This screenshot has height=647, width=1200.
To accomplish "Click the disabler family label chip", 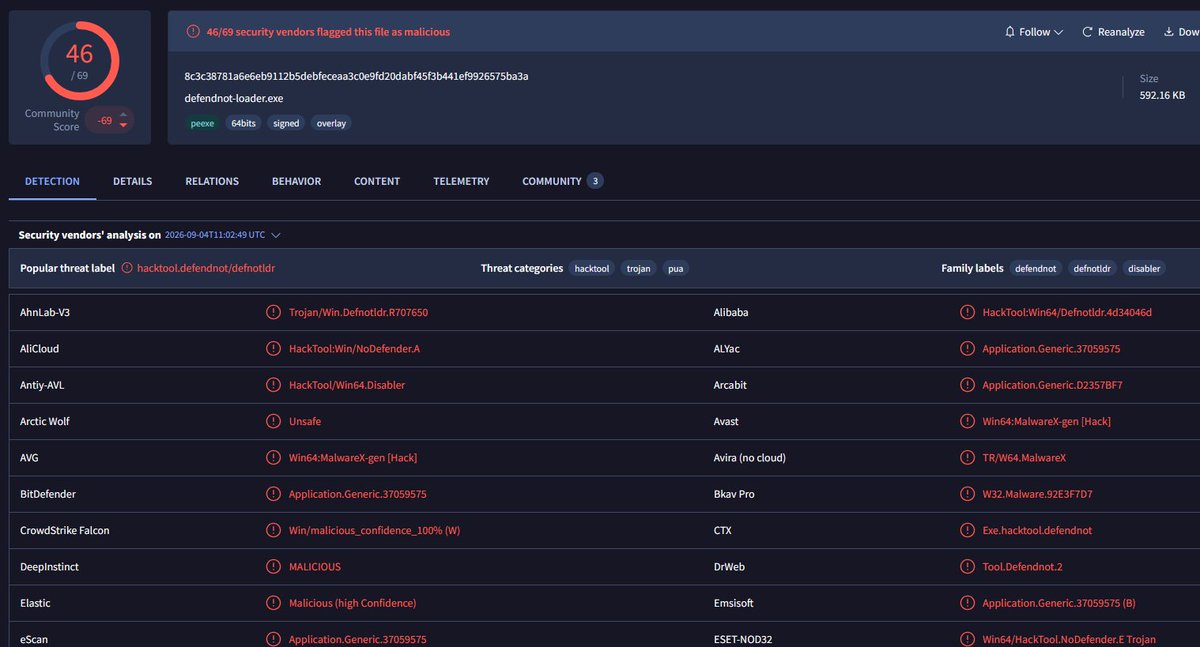I will (x=1144, y=268).
